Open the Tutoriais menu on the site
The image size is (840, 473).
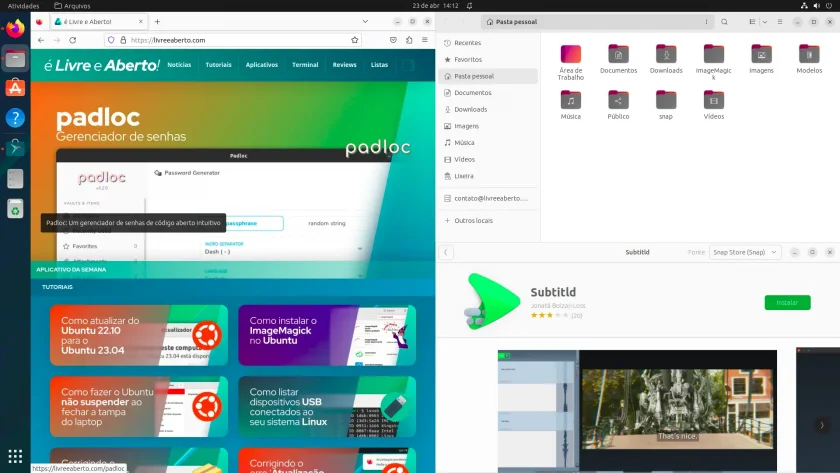pyautogui.click(x=219, y=65)
